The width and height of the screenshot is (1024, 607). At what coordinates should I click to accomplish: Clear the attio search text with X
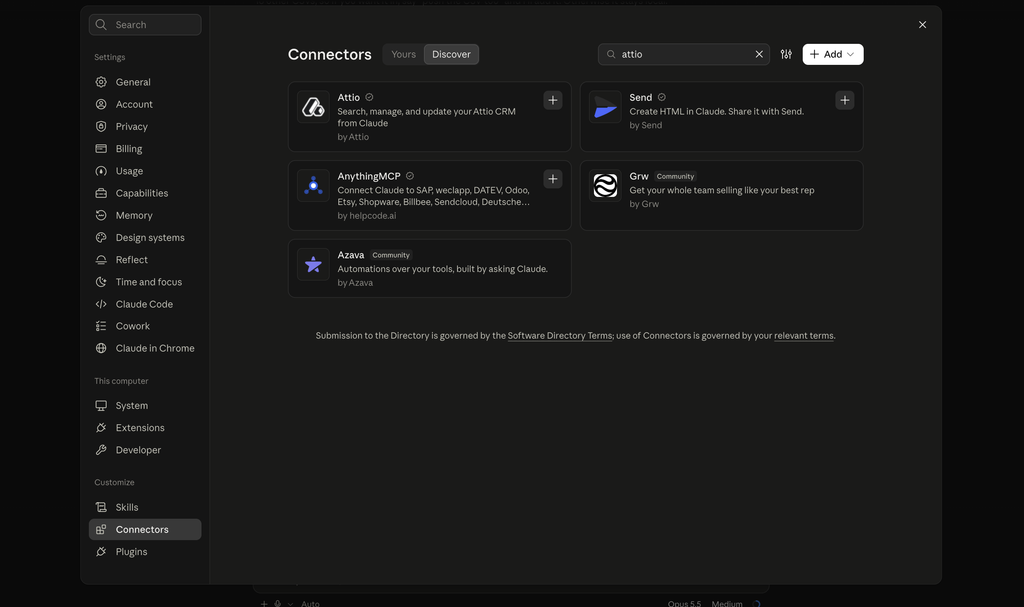click(x=759, y=54)
